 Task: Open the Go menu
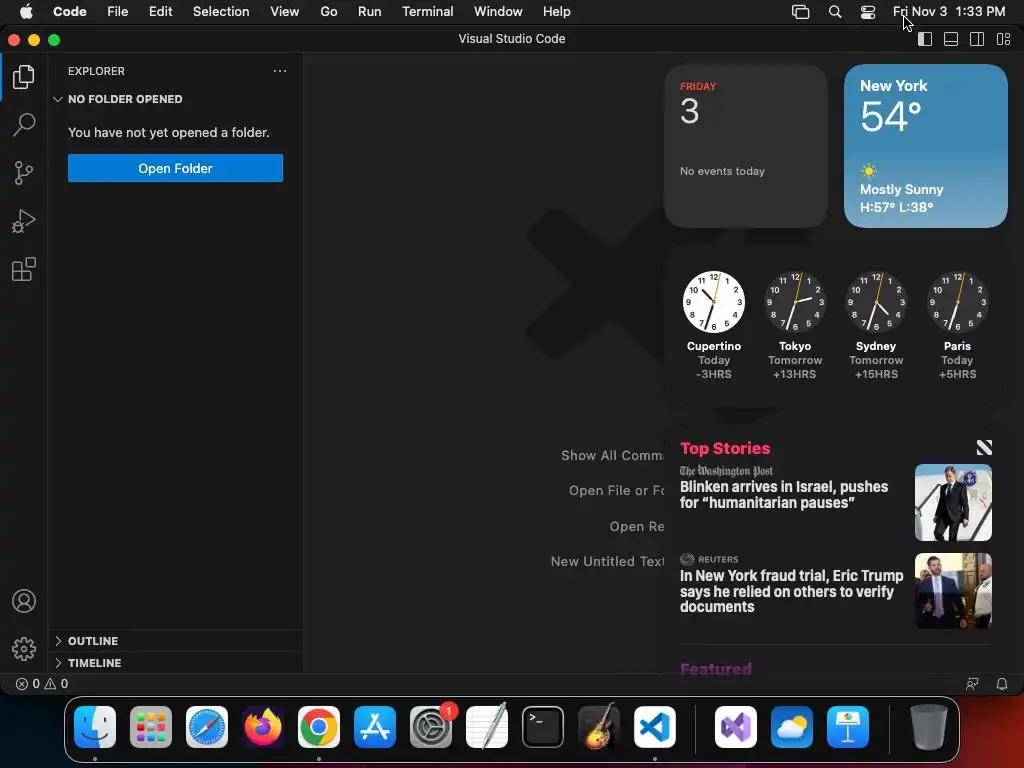click(328, 12)
